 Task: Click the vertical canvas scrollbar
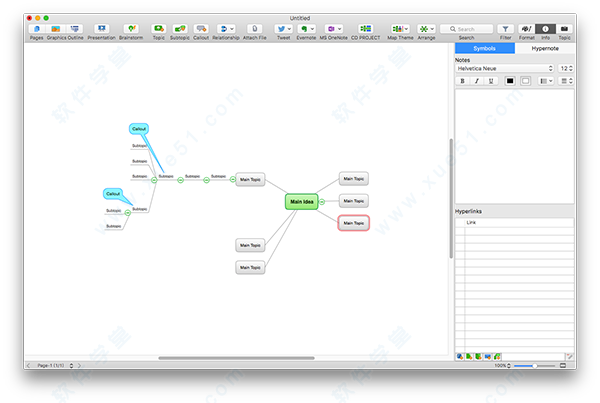click(x=451, y=198)
